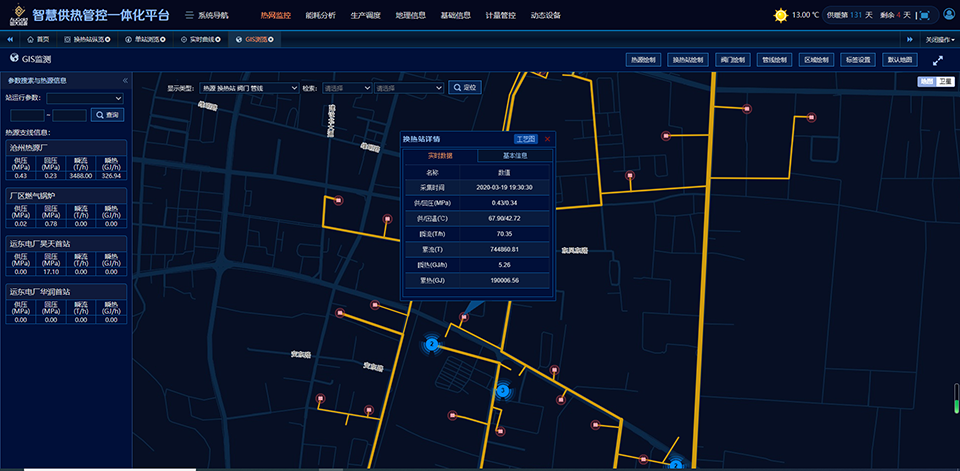Switch to 基本信息 tab in popup

click(x=514, y=156)
